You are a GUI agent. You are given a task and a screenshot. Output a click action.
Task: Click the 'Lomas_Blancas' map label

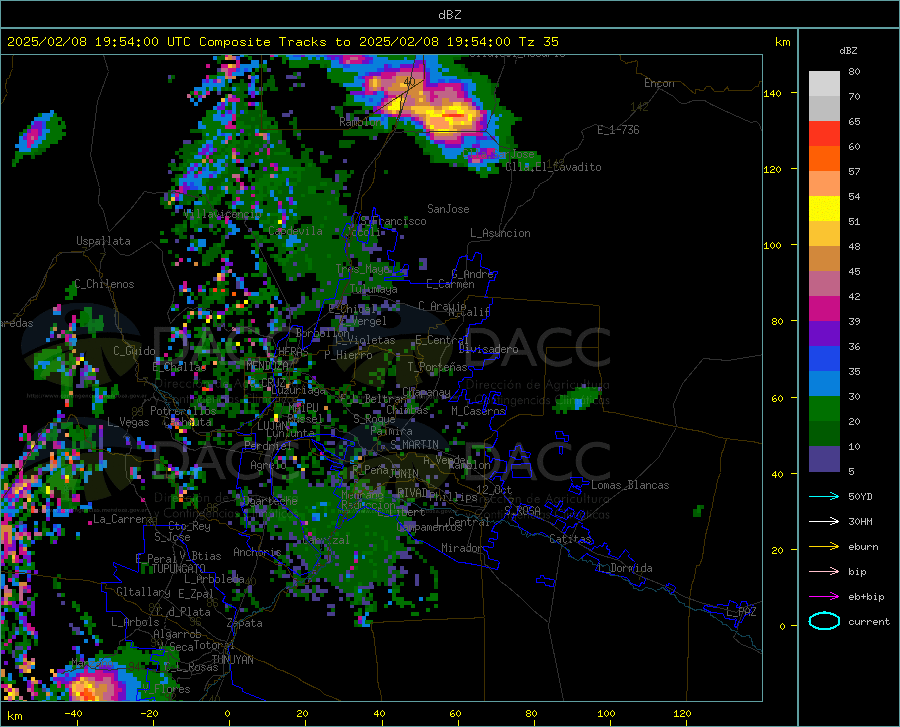630,485
